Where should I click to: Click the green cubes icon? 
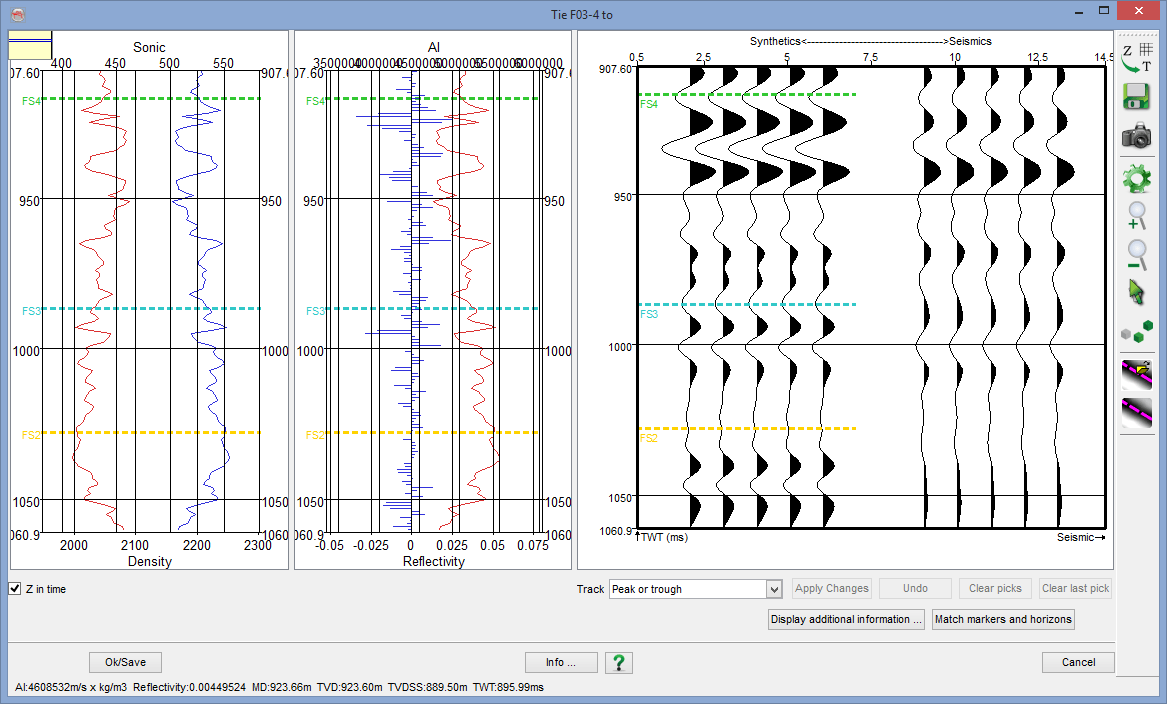tap(1136, 331)
